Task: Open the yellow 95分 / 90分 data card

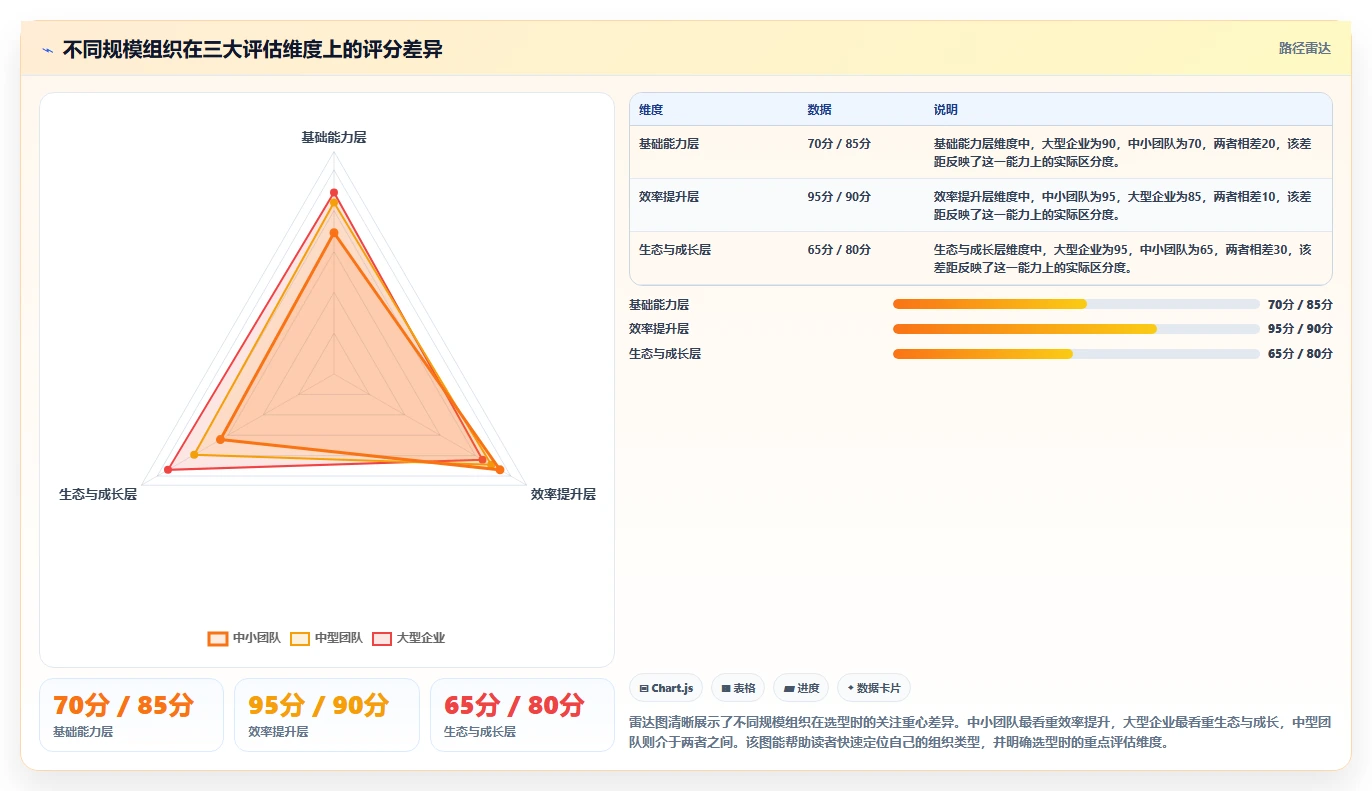Action: click(327, 715)
